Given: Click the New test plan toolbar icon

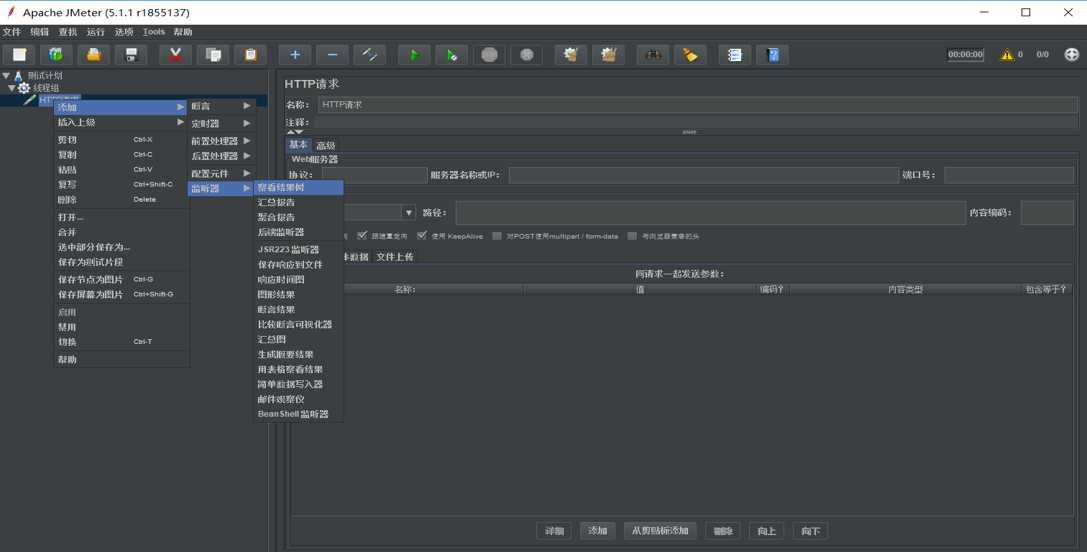Looking at the screenshot, I should click(19, 55).
